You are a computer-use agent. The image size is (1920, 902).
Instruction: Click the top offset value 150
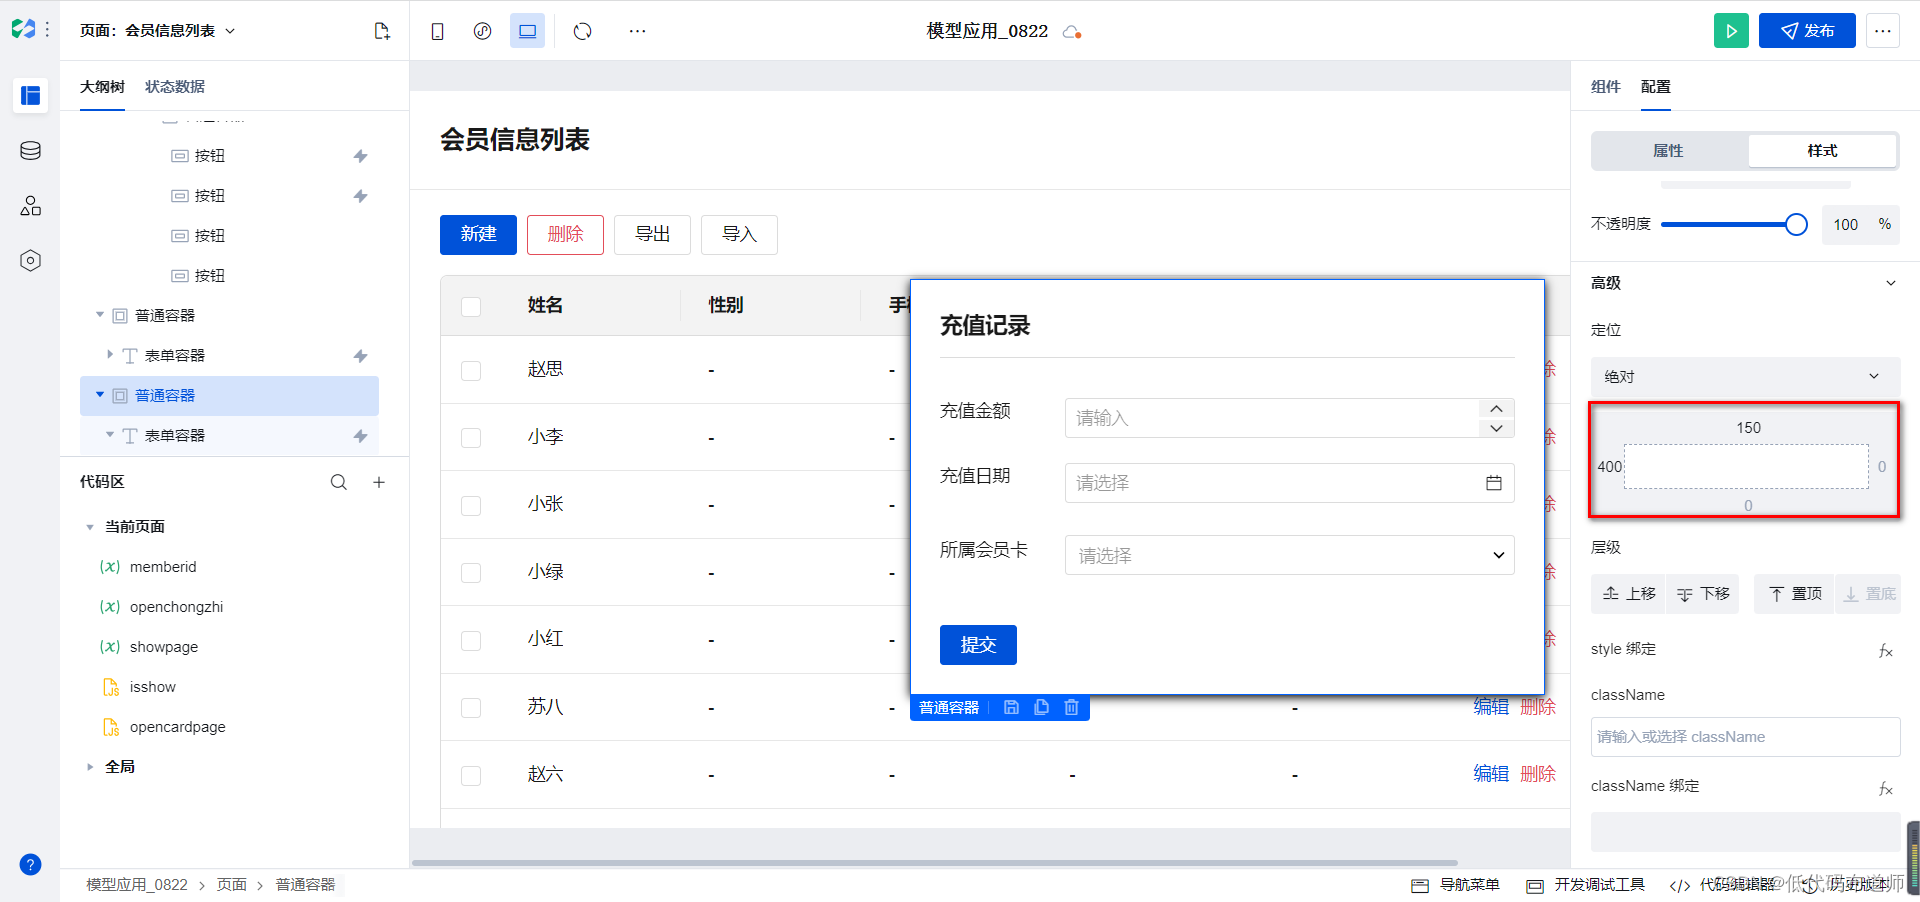click(x=1748, y=428)
